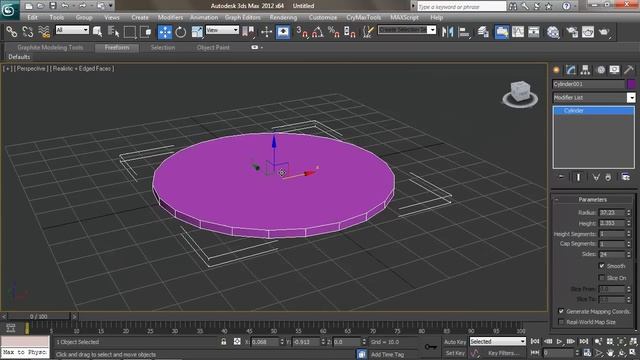This screenshot has width=640, height=360.
Task: Click the Cylinder001 purple color swatch
Action: point(631,84)
